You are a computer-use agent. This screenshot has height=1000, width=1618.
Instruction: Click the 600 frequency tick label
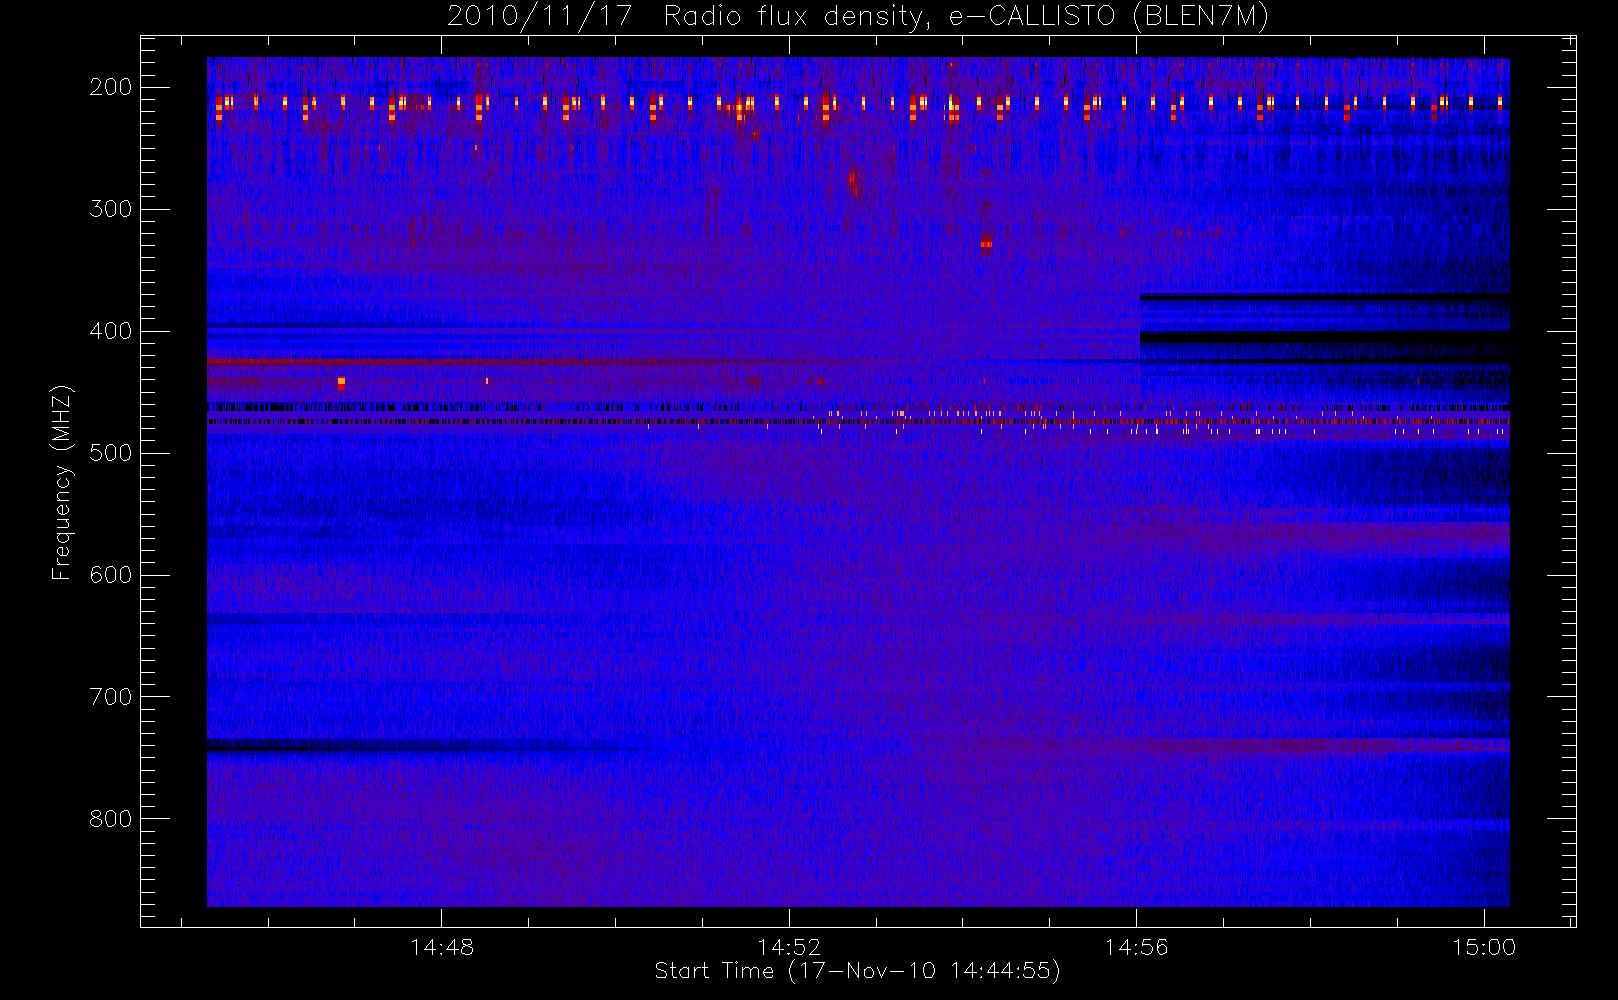point(111,575)
